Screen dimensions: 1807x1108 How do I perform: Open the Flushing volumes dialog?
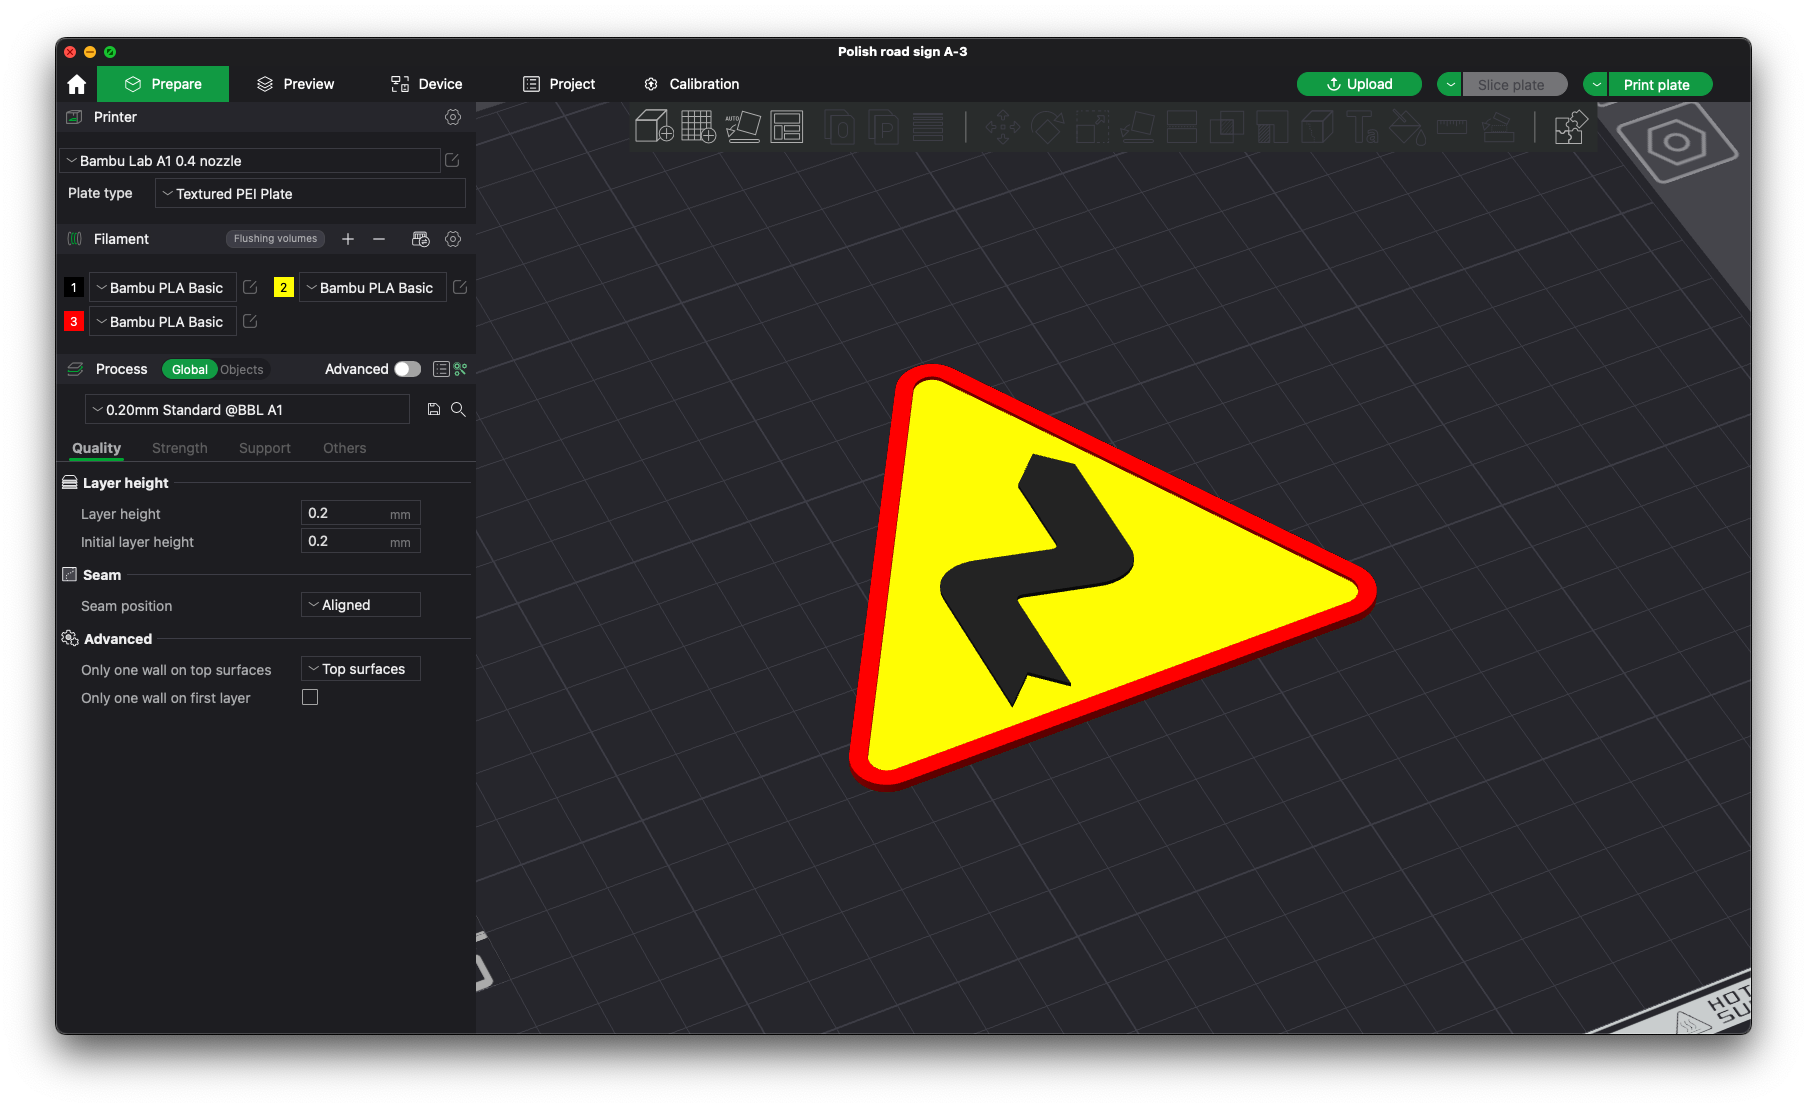[274, 238]
